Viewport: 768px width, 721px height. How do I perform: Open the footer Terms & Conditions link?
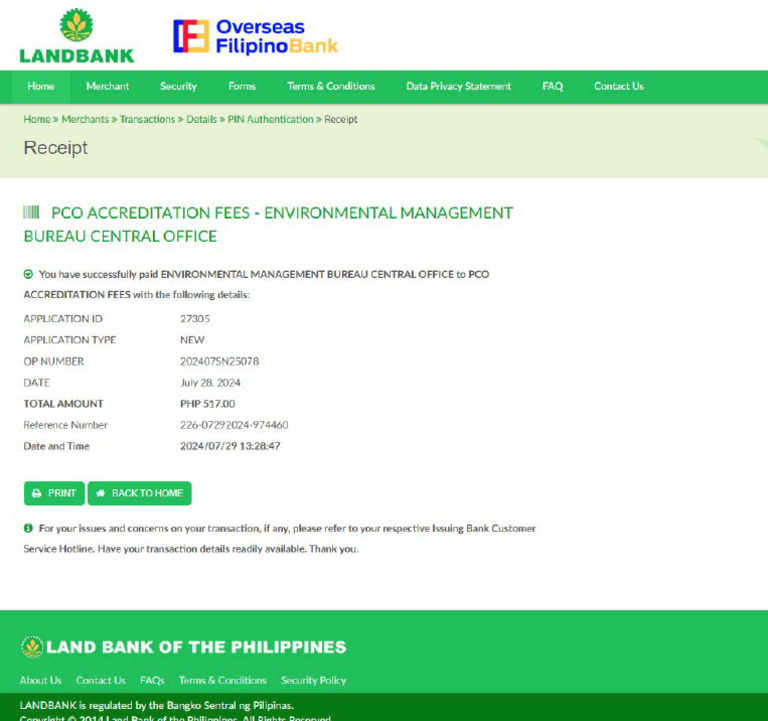(x=223, y=680)
